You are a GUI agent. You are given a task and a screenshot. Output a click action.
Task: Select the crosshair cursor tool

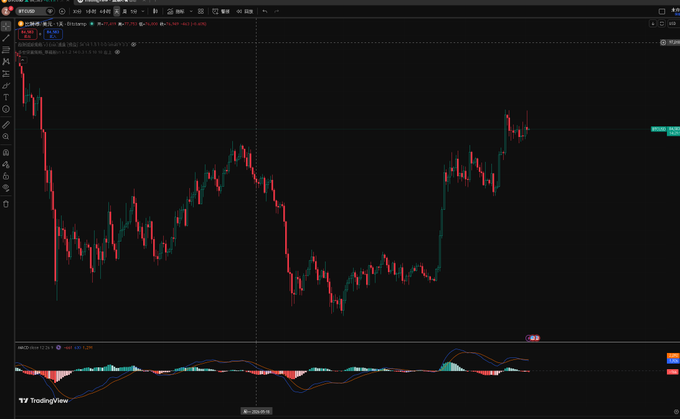pos(6,26)
